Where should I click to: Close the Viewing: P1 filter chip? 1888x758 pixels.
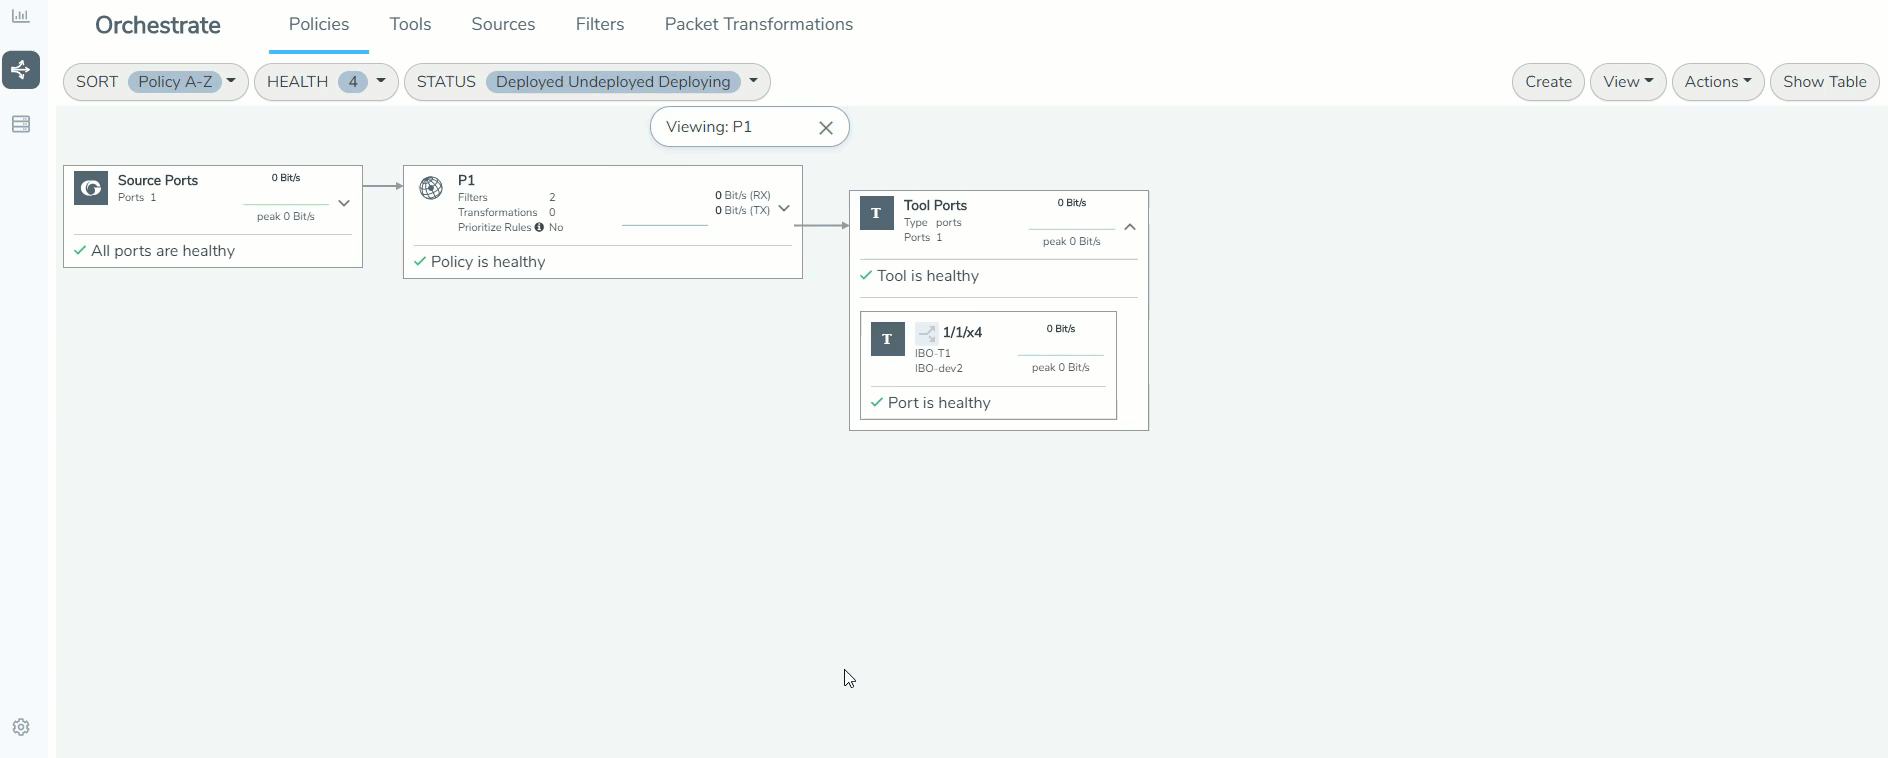click(x=825, y=128)
